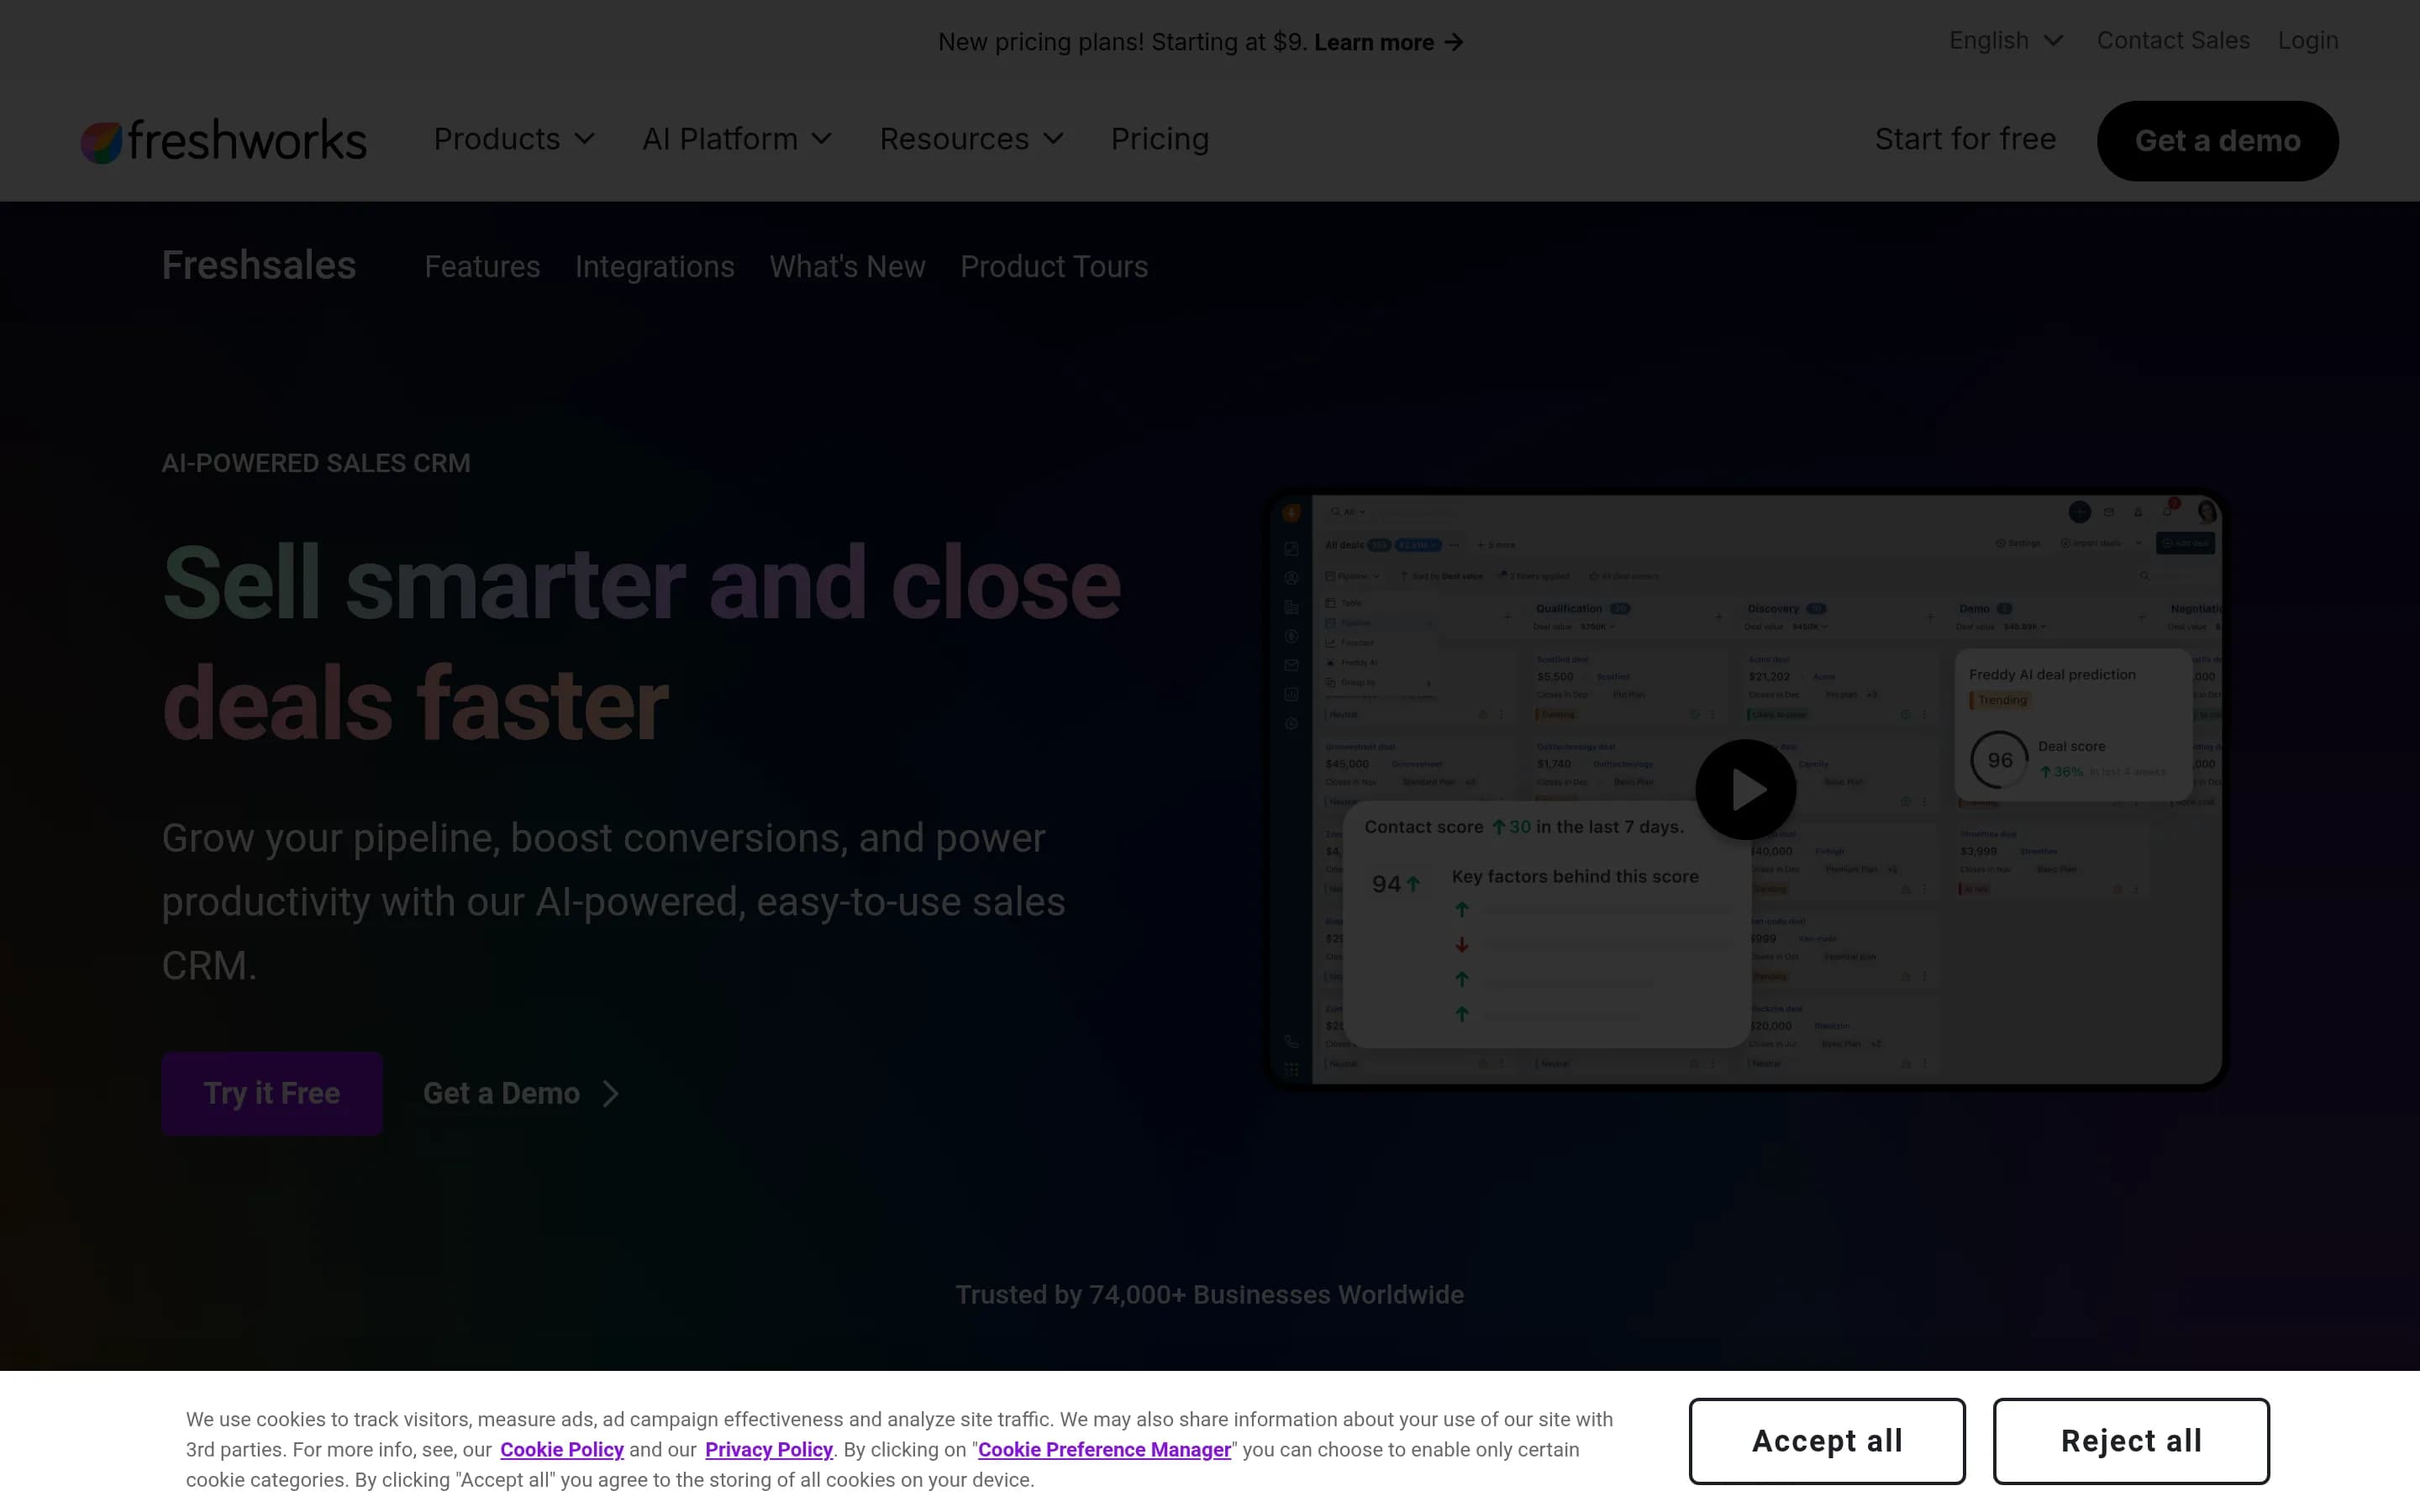Image resolution: width=2420 pixels, height=1512 pixels.
Task: Click the Freshworks logo
Action: 223,140
